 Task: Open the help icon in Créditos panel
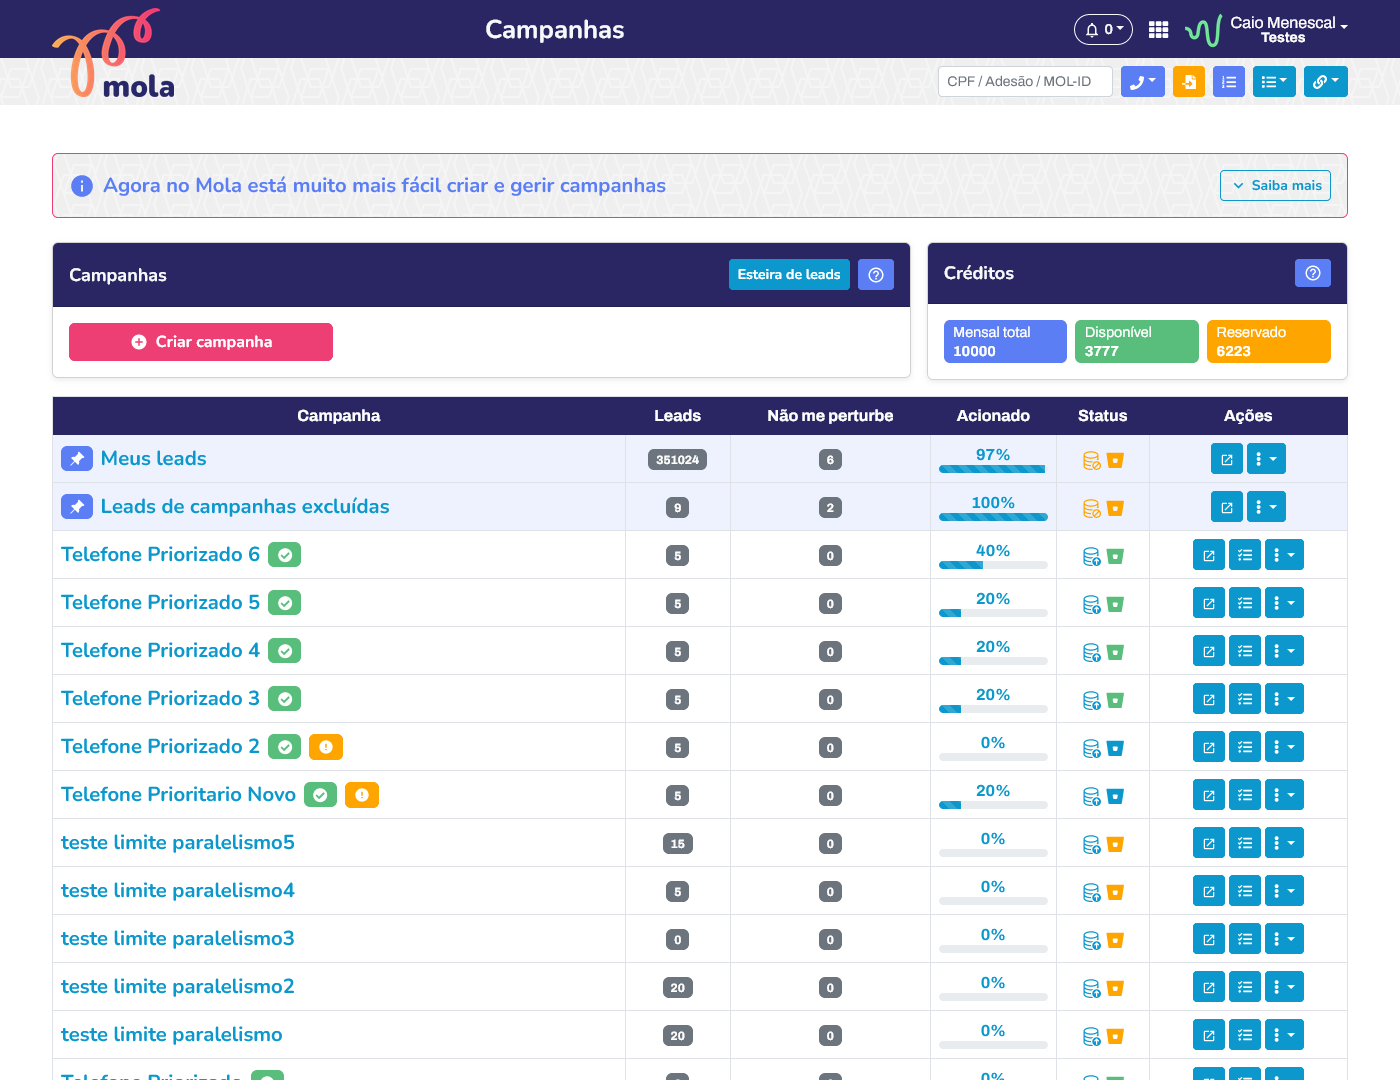pyautogui.click(x=1312, y=273)
